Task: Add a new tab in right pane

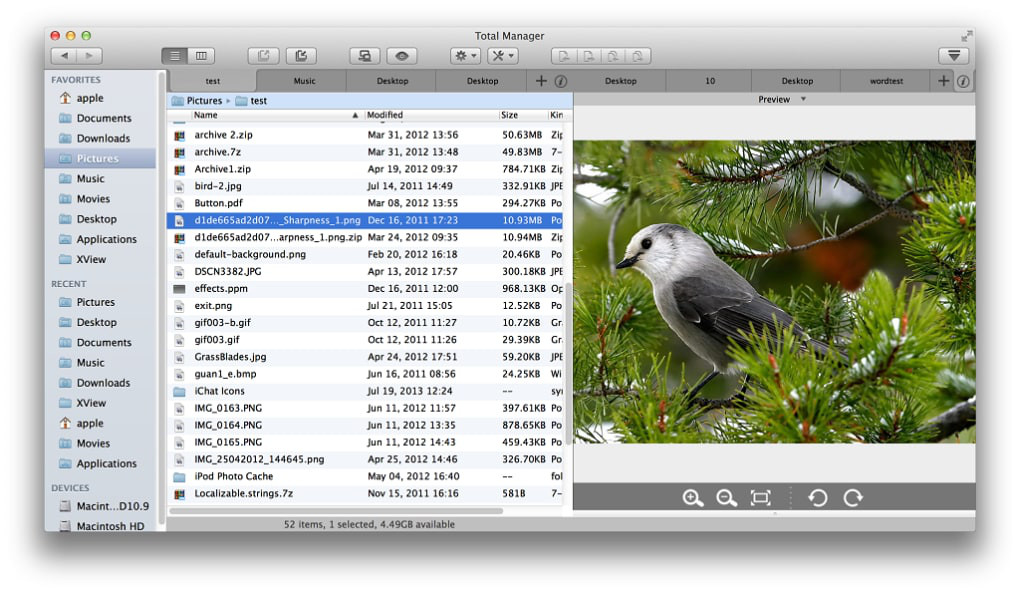Action: pyautogui.click(x=943, y=81)
